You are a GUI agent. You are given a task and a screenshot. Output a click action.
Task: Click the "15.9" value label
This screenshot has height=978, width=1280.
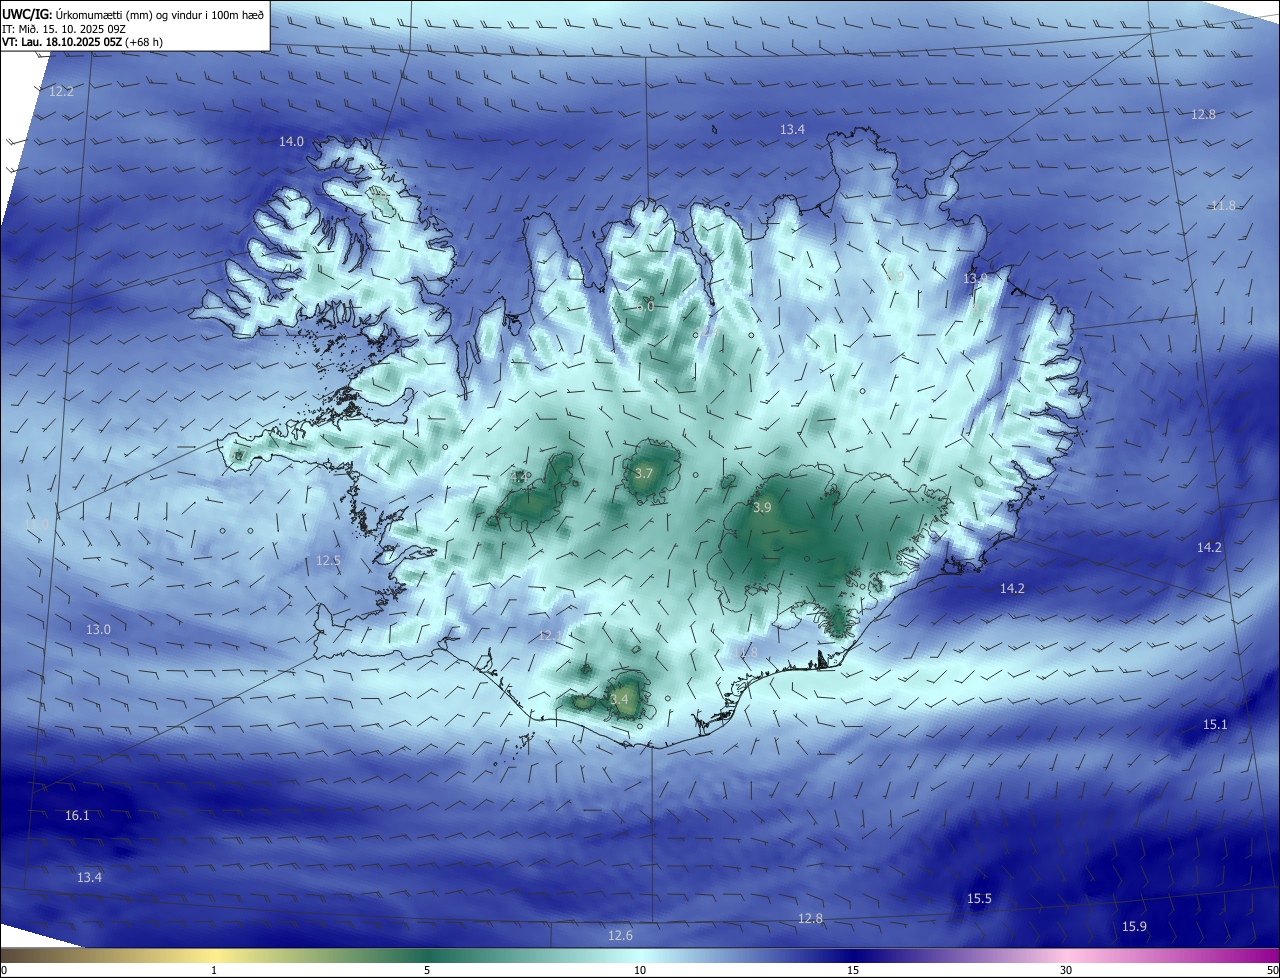click(x=1134, y=927)
